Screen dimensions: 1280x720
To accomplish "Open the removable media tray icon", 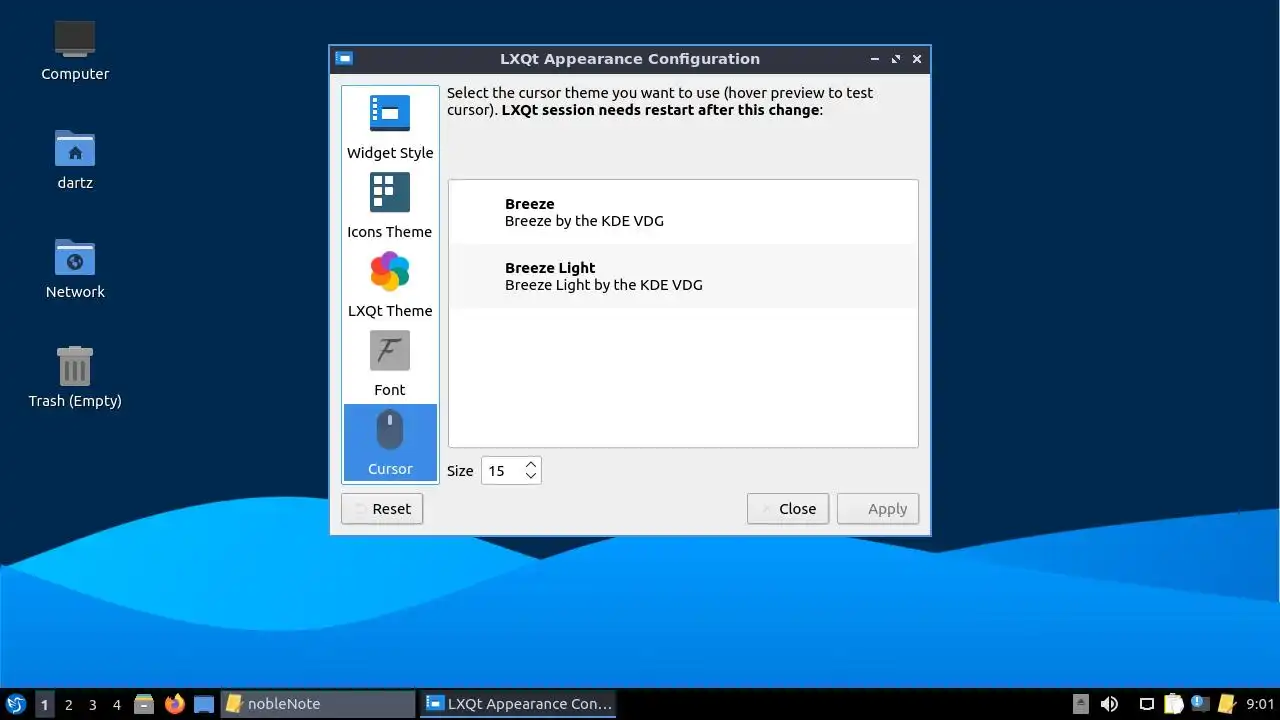I will (x=1081, y=704).
